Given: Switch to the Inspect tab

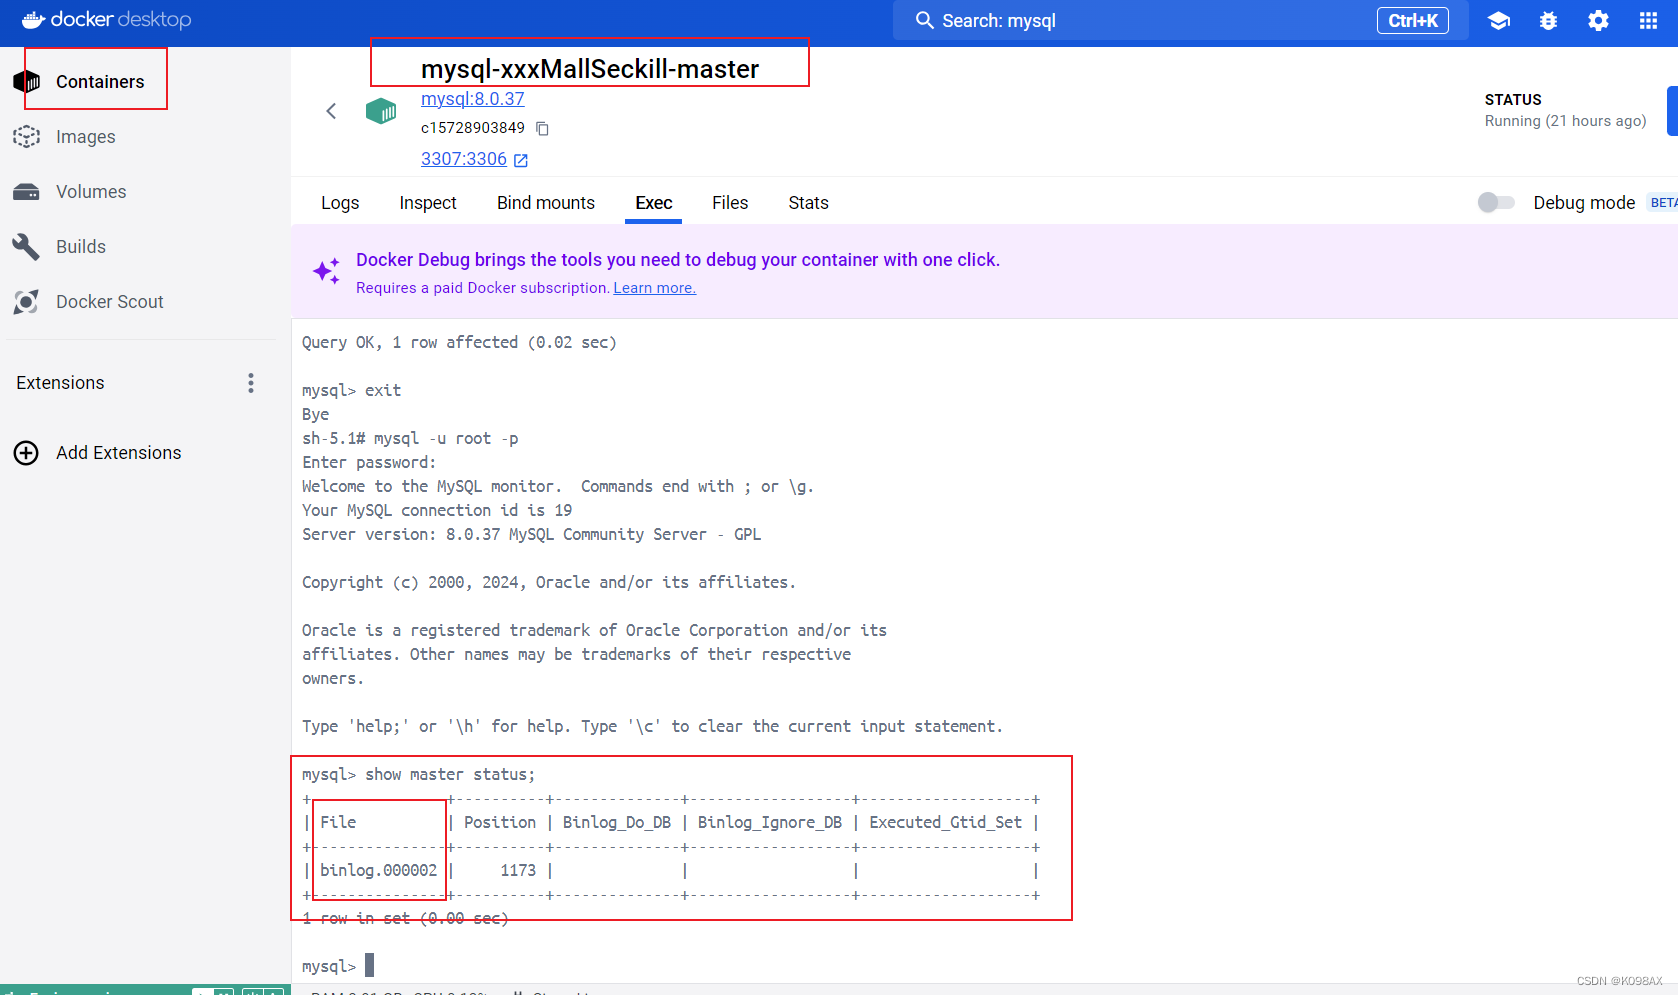Looking at the screenshot, I should click(428, 203).
